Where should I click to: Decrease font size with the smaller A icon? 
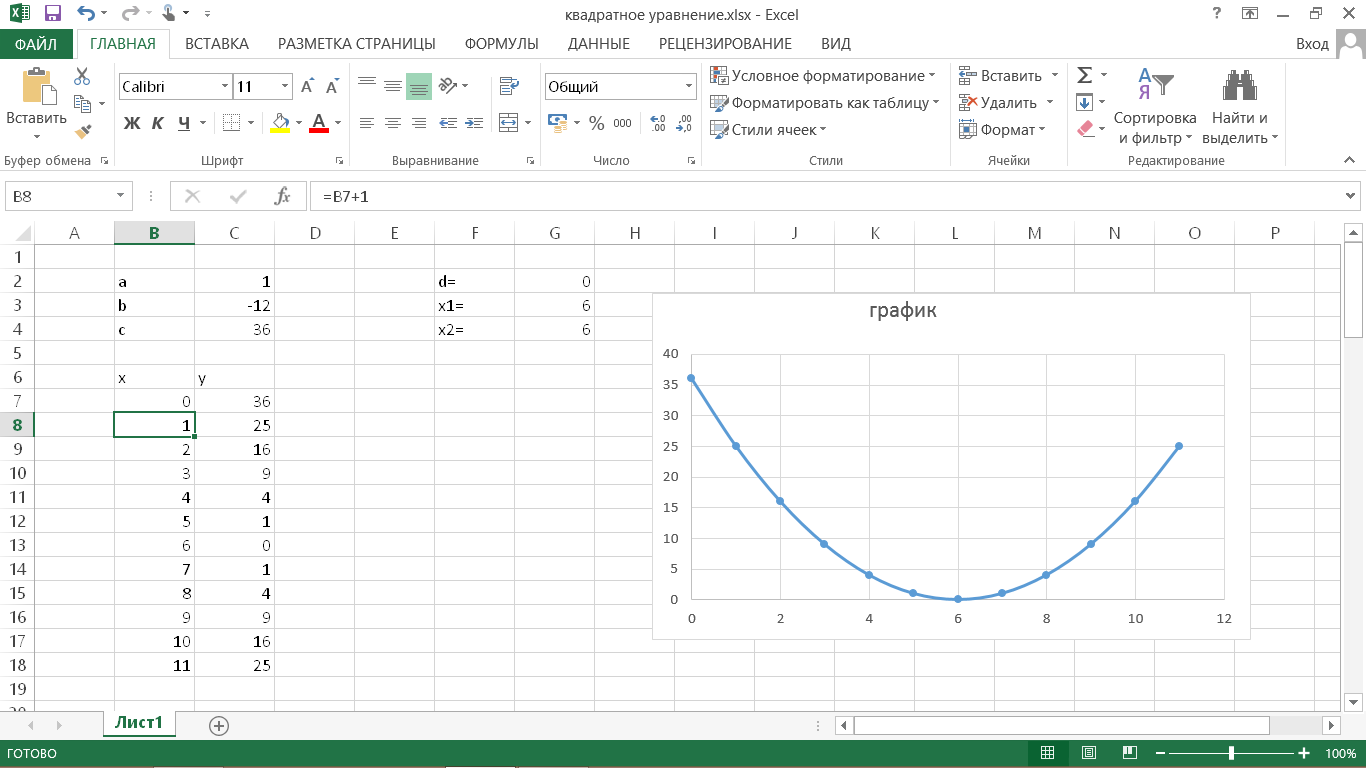tap(333, 87)
